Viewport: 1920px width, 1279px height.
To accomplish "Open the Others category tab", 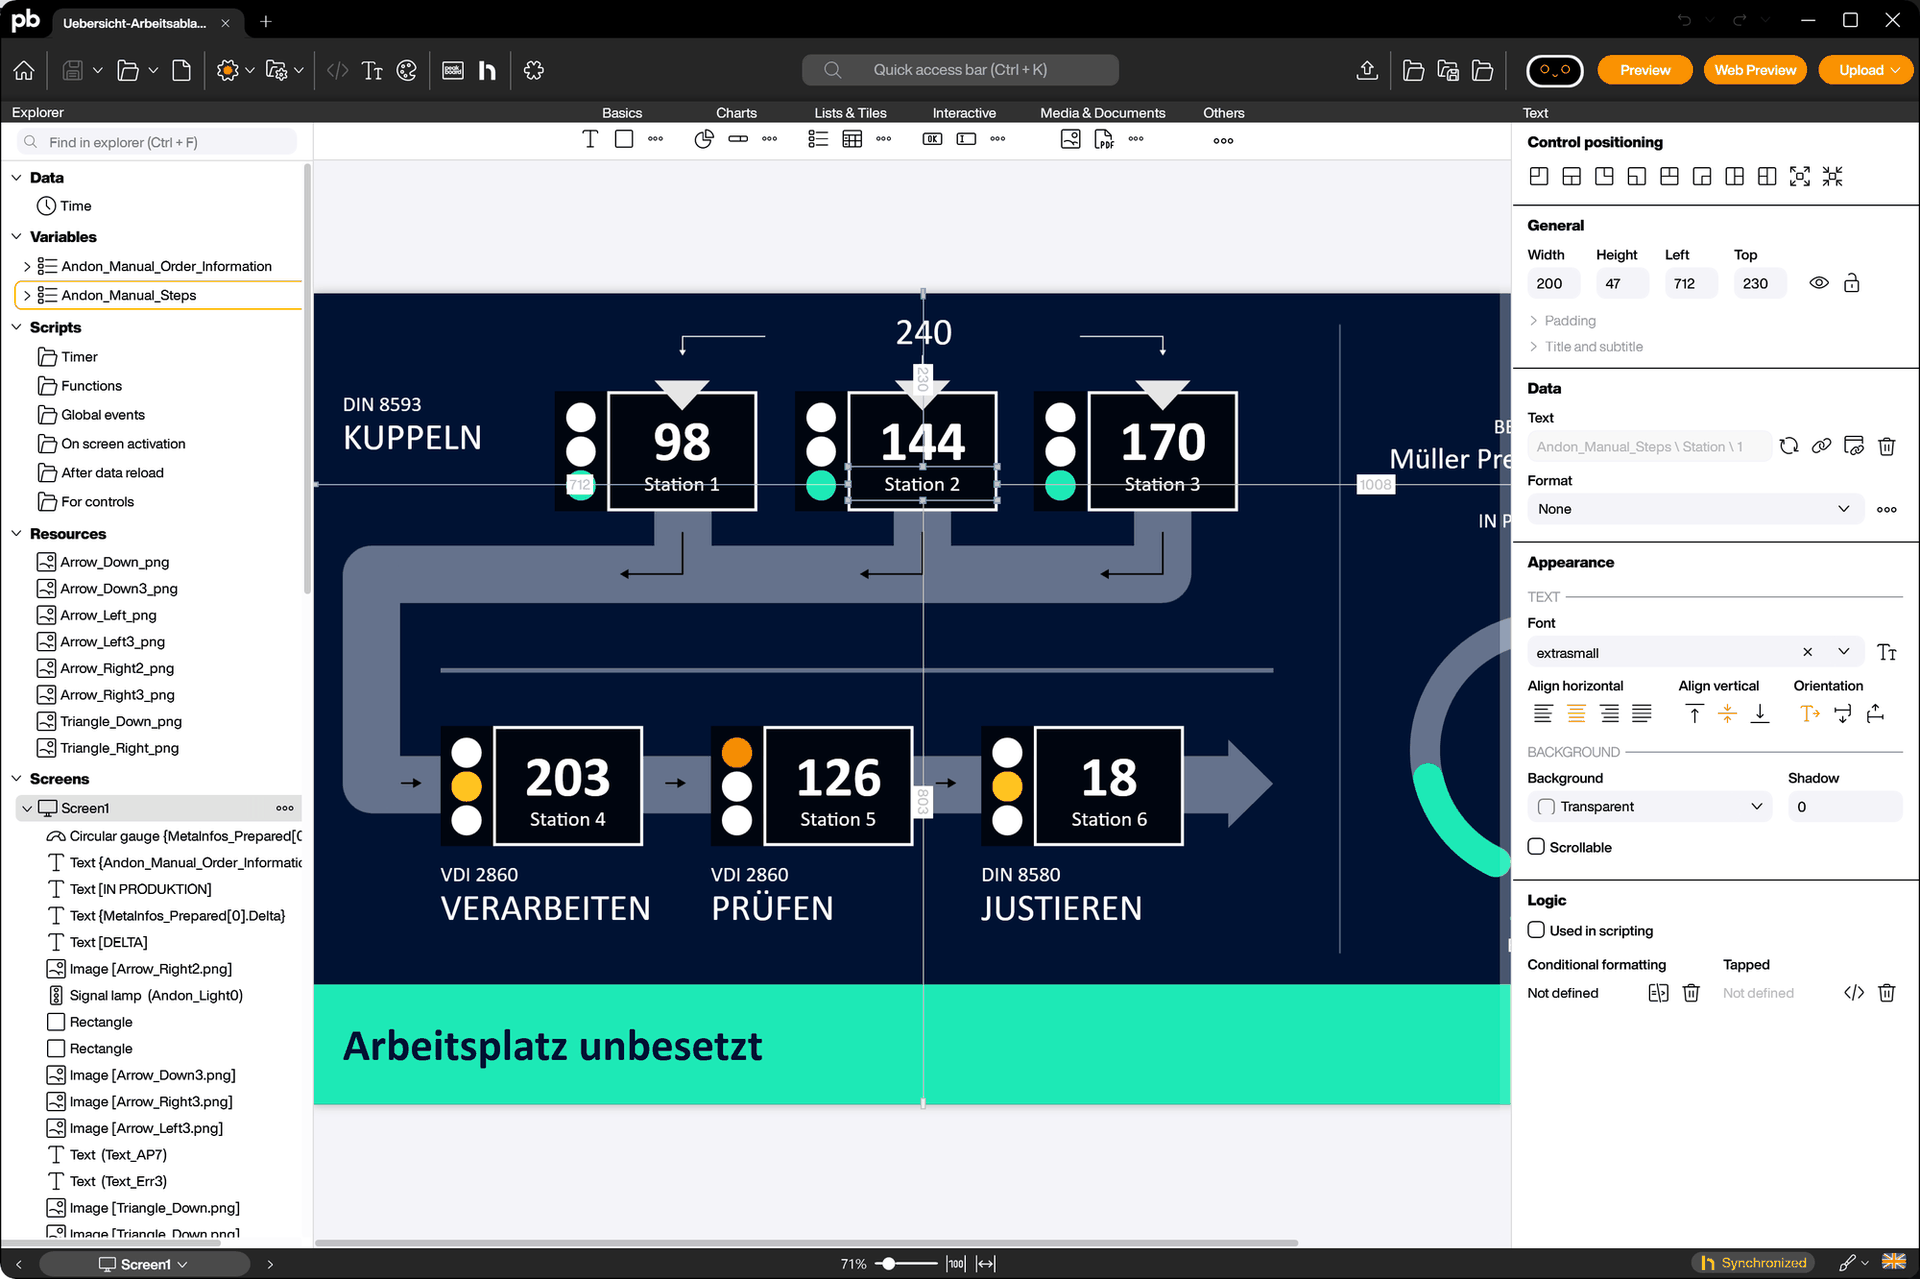I will (1223, 113).
